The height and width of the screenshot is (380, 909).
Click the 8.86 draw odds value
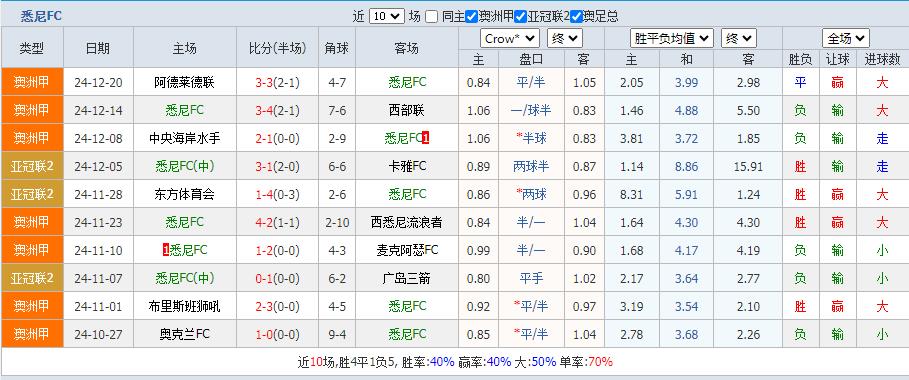686,167
